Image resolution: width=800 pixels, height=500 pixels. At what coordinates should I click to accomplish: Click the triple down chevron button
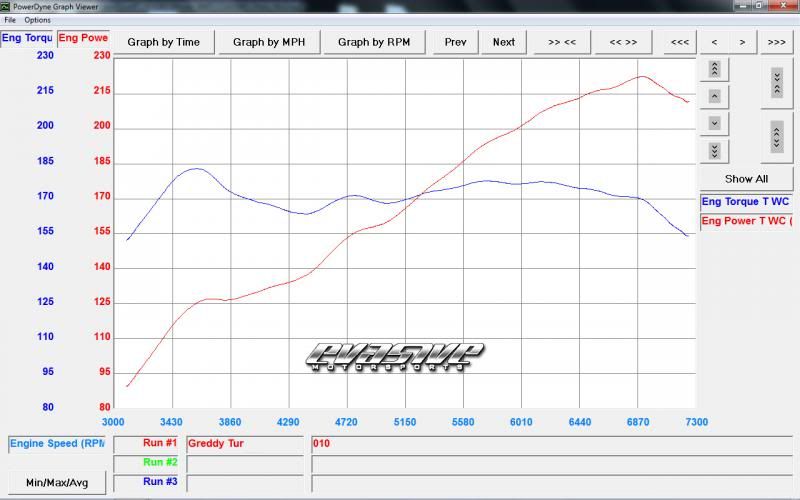pyautogui.click(x=714, y=151)
